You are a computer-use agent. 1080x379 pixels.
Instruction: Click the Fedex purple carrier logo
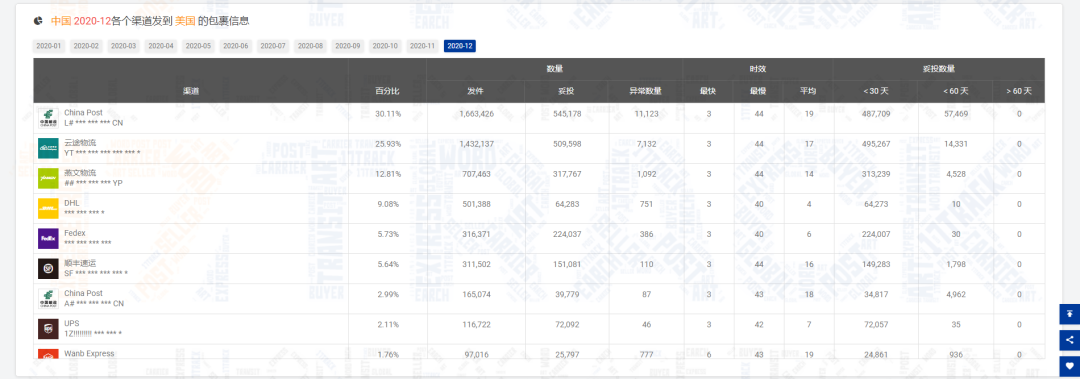click(48, 238)
